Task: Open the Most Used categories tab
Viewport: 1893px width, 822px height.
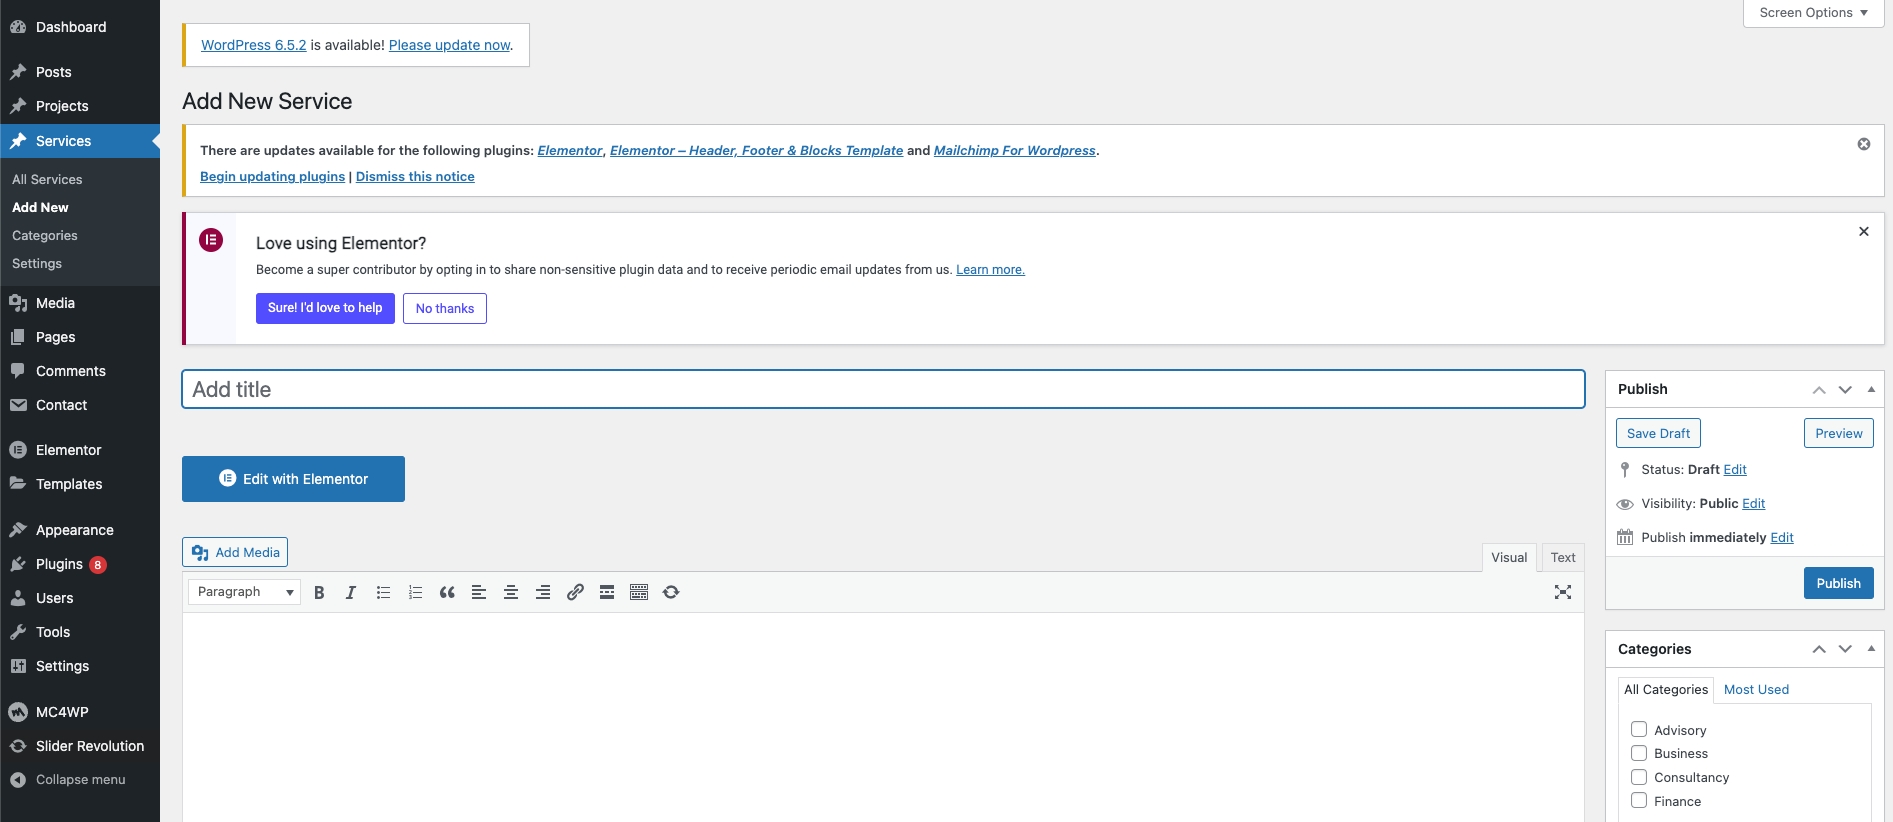Action: coord(1755,689)
